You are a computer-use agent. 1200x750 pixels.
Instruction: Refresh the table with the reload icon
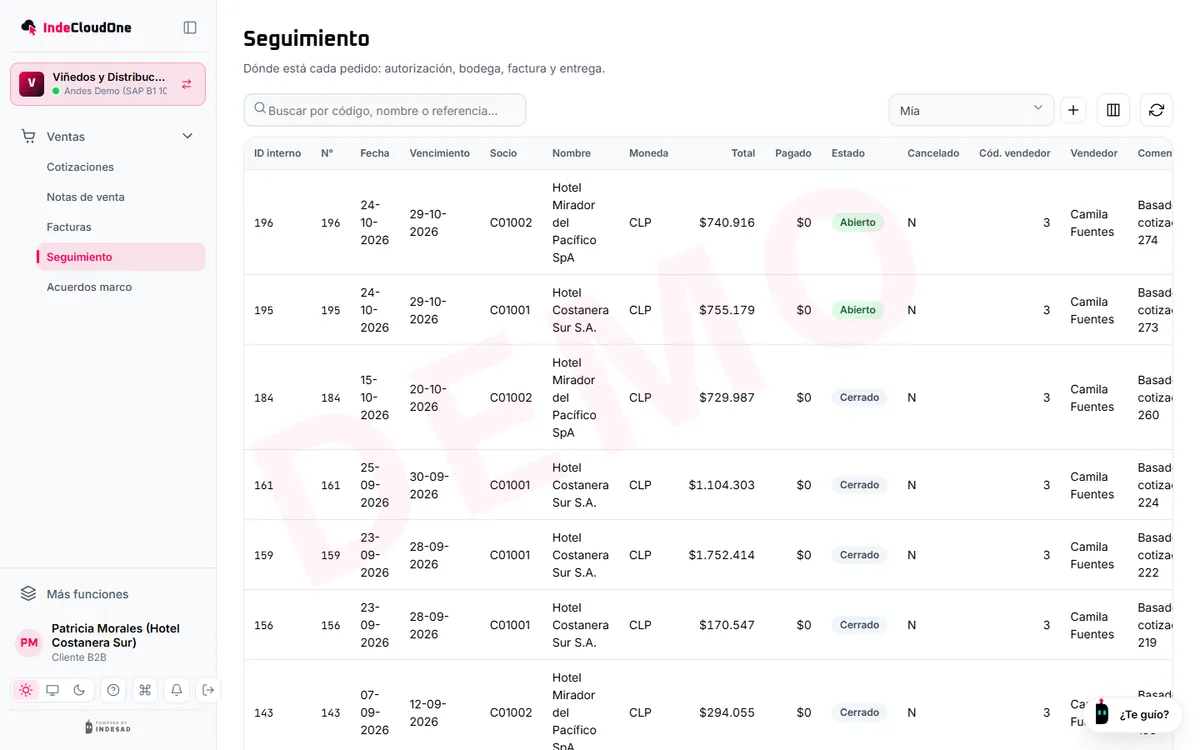coord(1156,110)
